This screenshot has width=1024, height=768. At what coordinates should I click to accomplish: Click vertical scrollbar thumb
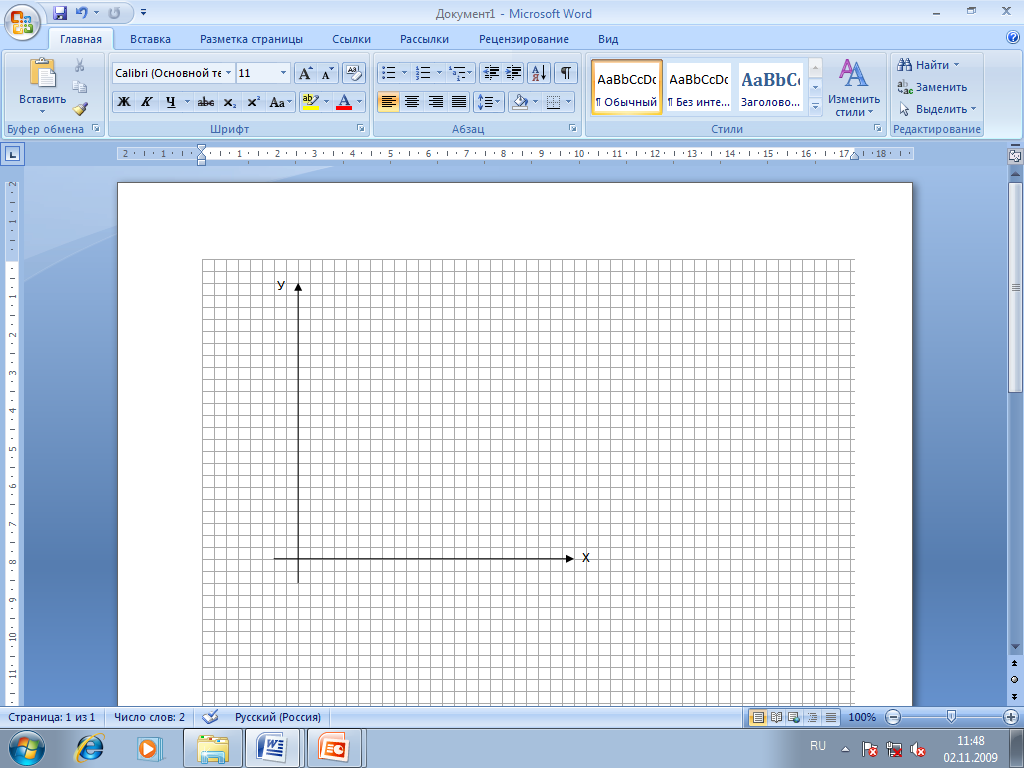click(1015, 287)
